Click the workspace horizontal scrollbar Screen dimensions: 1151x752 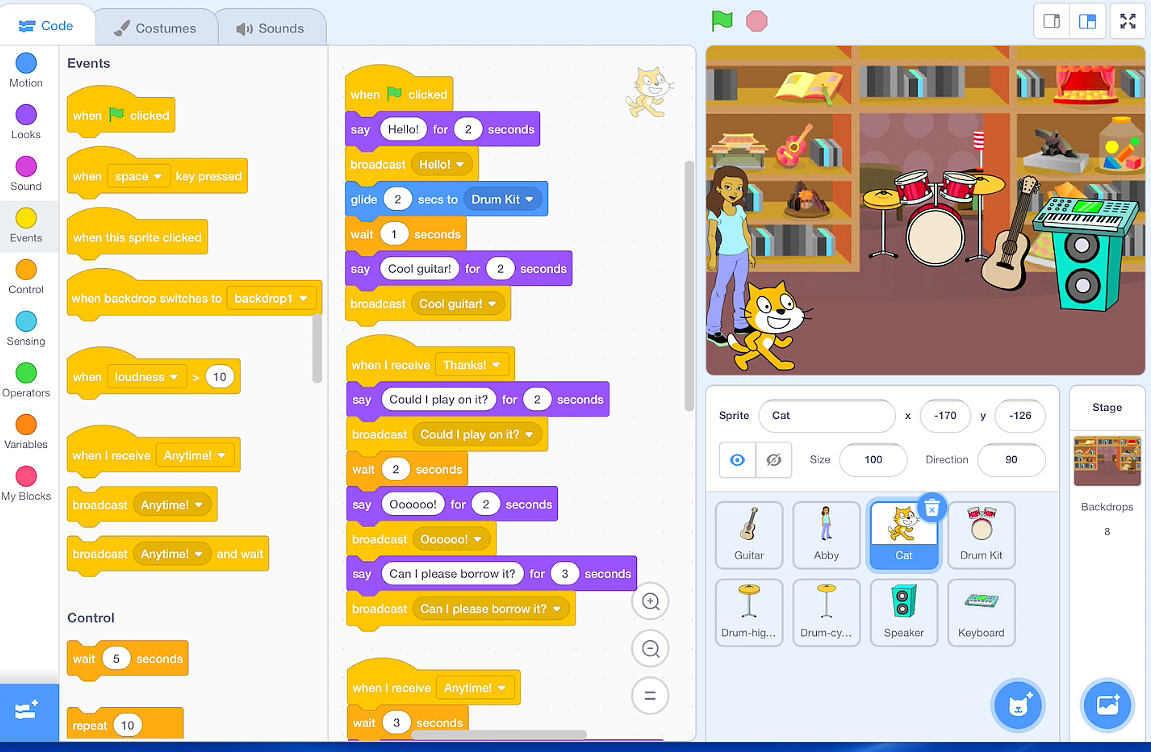pos(499,734)
